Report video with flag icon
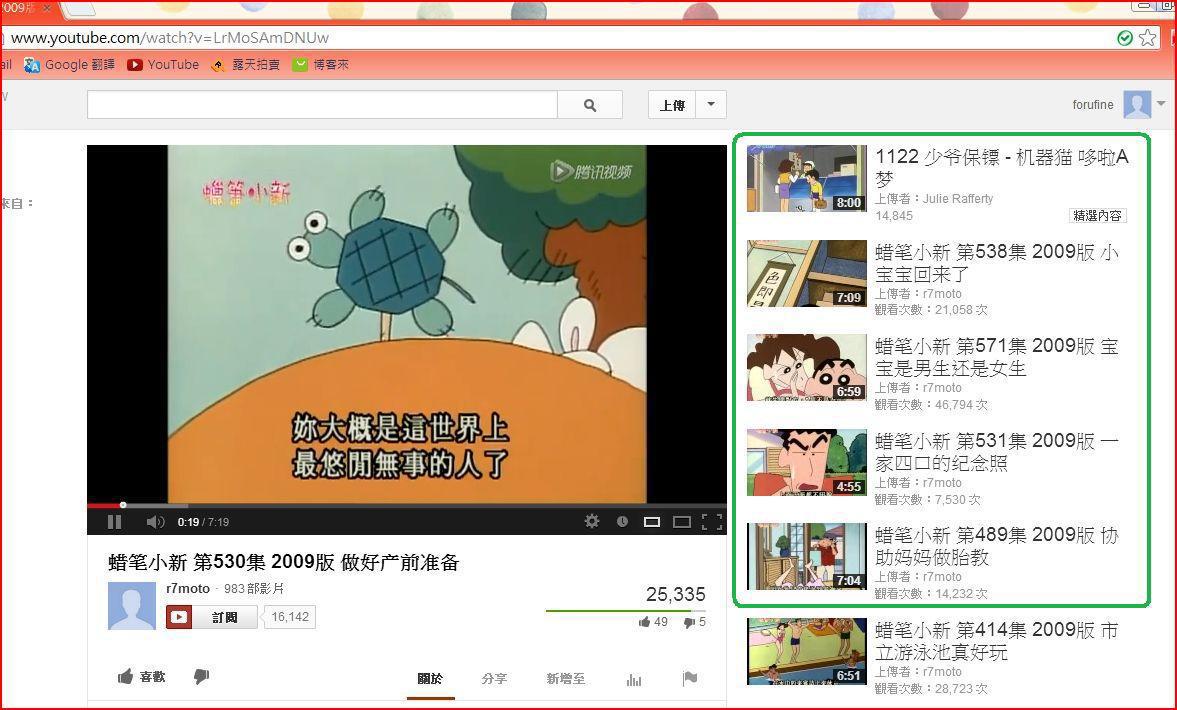The image size is (1177, 710). coord(690,678)
